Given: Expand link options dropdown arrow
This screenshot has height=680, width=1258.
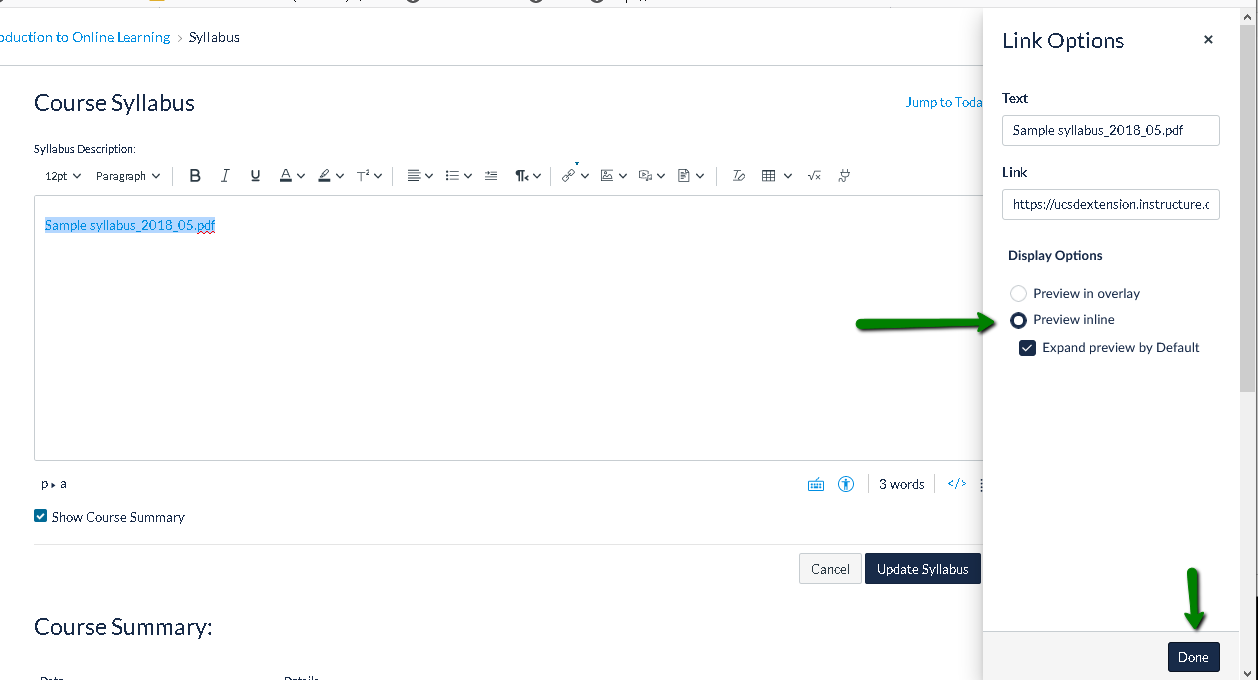Looking at the screenshot, I should (584, 176).
